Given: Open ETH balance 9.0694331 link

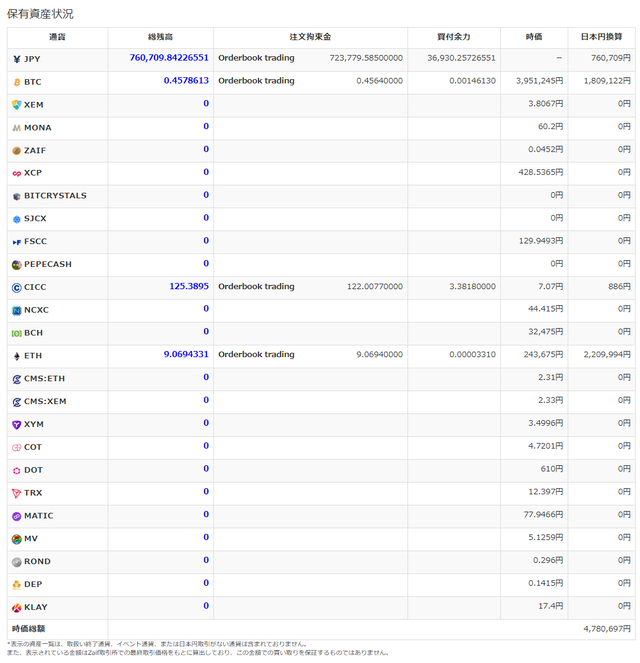Looking at the screenshot, I should (186, 354).
